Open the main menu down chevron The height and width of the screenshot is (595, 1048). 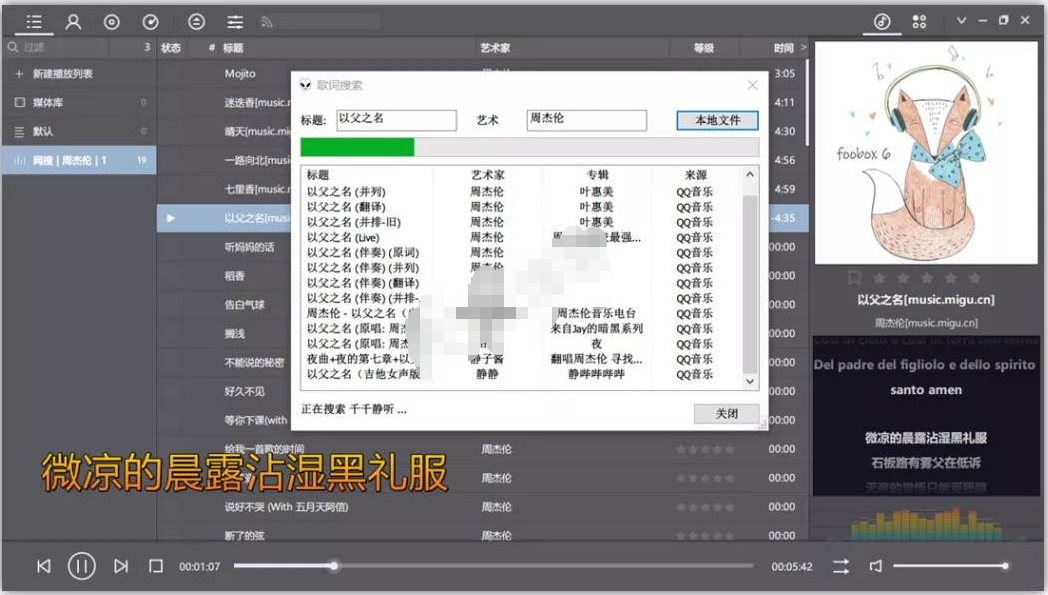pyautogui.click(x=961, y=20)
